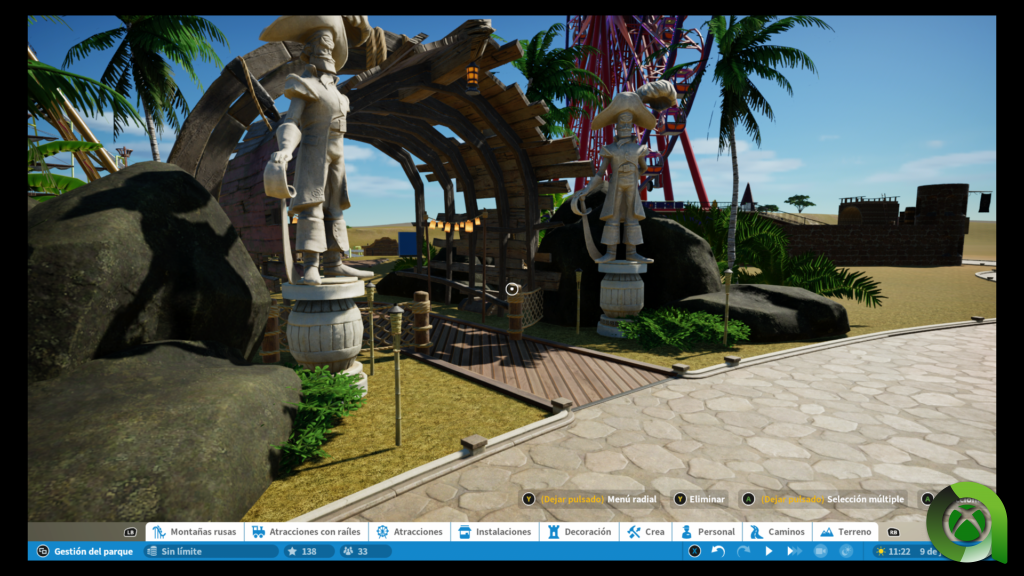Open the Personal staff tab
The width and height of the screenshot is (1024, 576).
(707, 532)
